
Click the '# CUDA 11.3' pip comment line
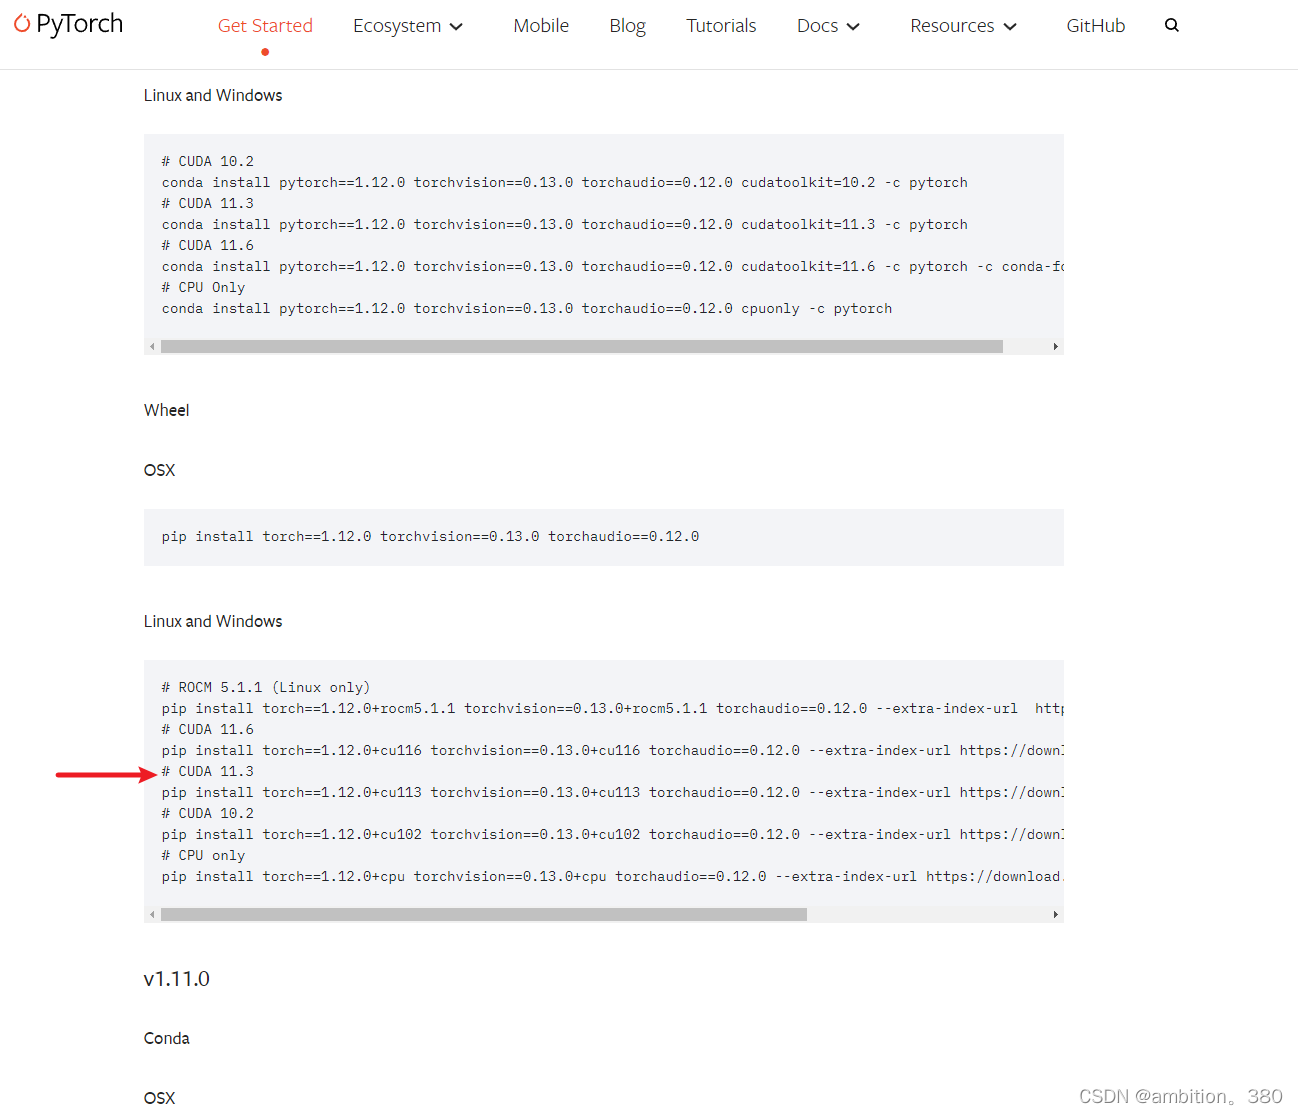tap(208, 771)
